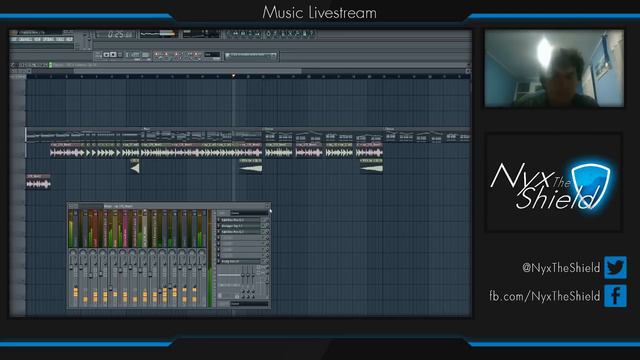
Task: Click the playhead marker on the playlist ruler
Action: tap(233, 76)
